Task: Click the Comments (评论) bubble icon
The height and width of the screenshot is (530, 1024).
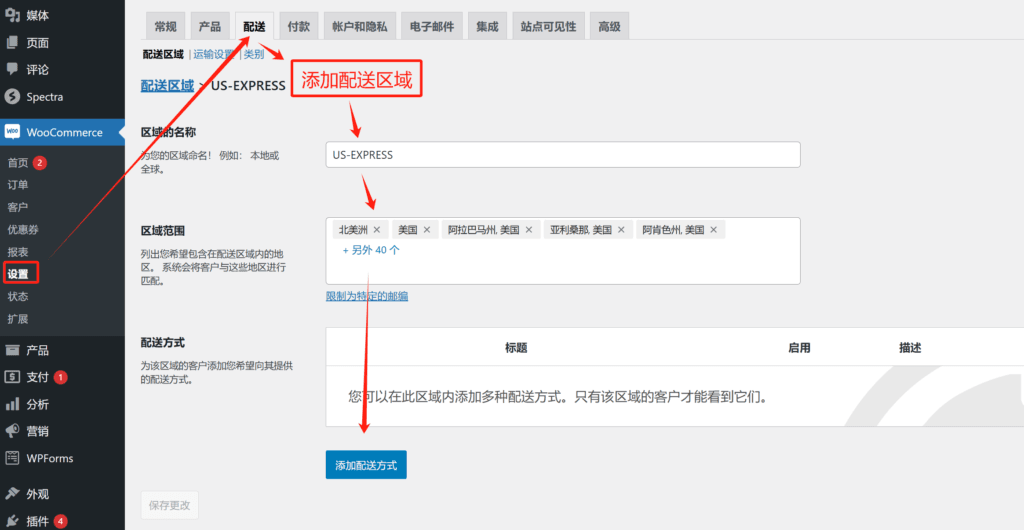Action: pyautogui.click(x=12, y=69)
